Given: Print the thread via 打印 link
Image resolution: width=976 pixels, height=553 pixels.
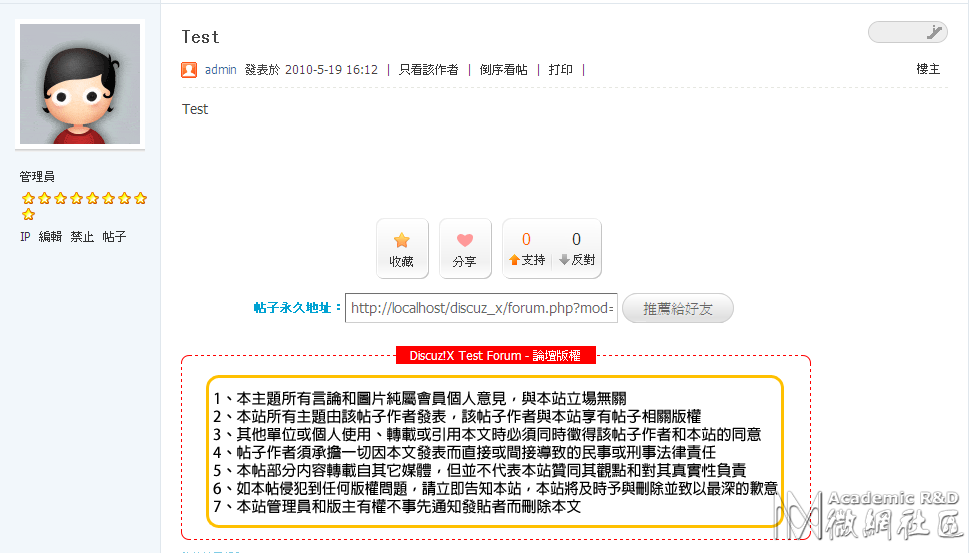Looking at the screenshot, I should (560, 70).
